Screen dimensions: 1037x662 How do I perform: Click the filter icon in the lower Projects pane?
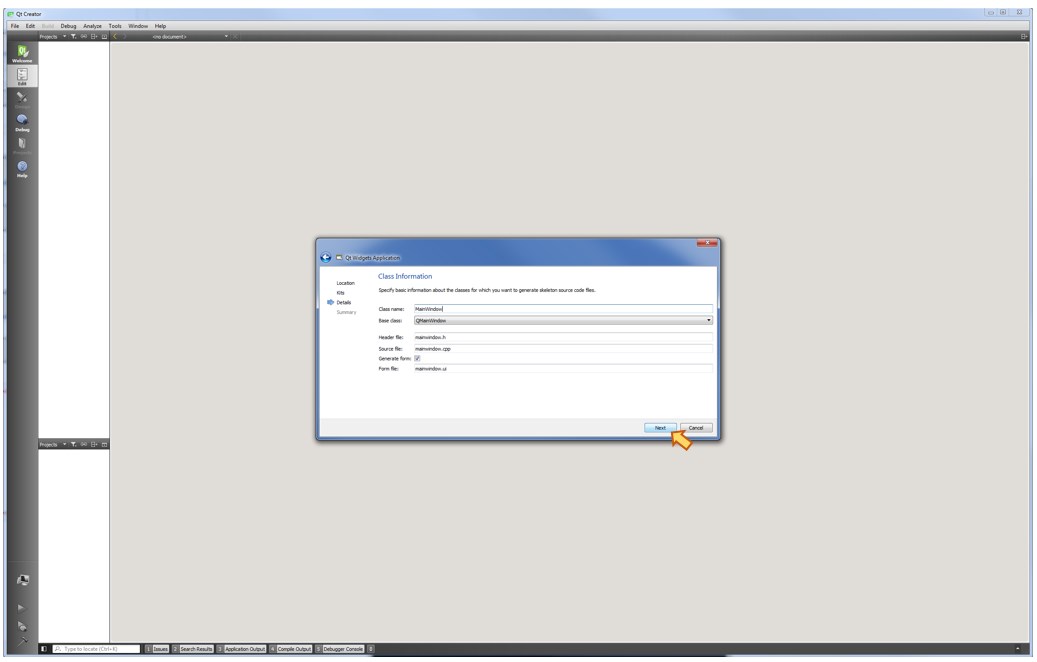[x=73, y=444]
